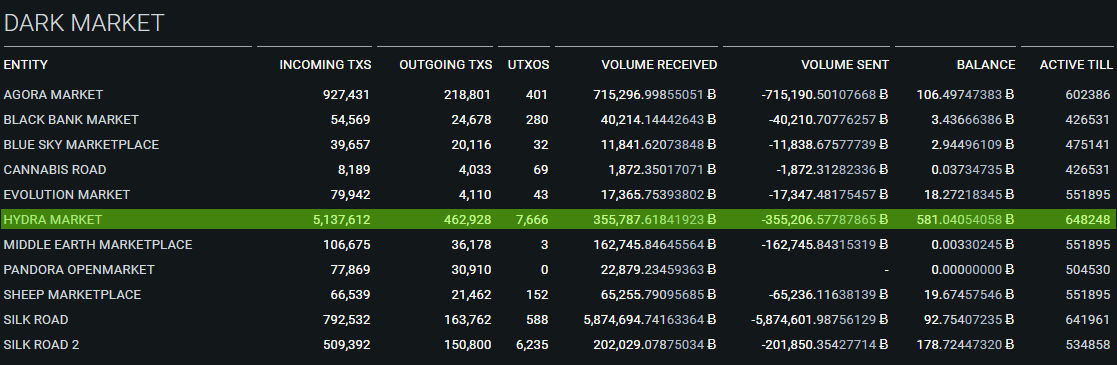Click Hydra volume received 355,787.61841923
This screenshot has height=365, width=1117.
[x=655, y=220]
